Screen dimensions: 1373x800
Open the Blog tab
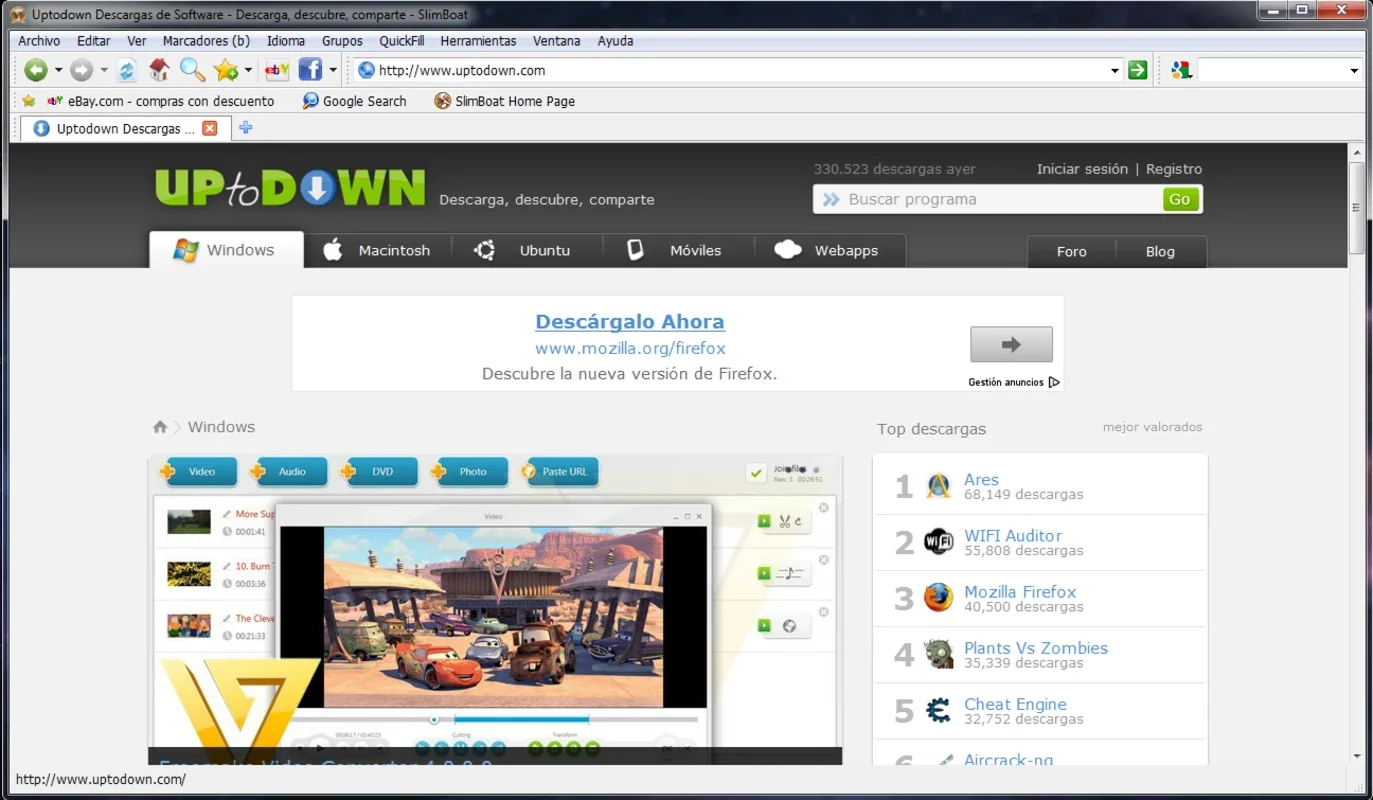pyautogui.click(x=1160, y=251)
